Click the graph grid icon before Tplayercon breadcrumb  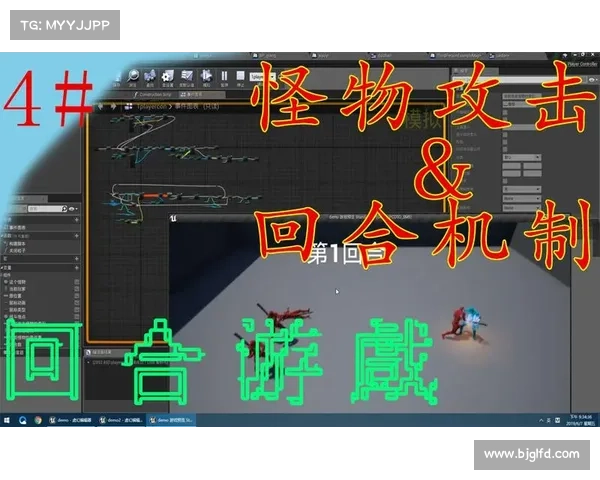(x=129, y=106)
